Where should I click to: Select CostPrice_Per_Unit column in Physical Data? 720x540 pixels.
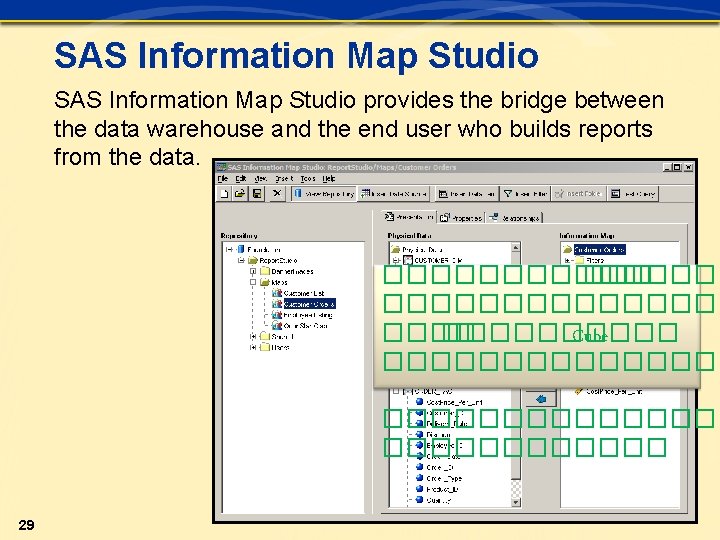454,402
